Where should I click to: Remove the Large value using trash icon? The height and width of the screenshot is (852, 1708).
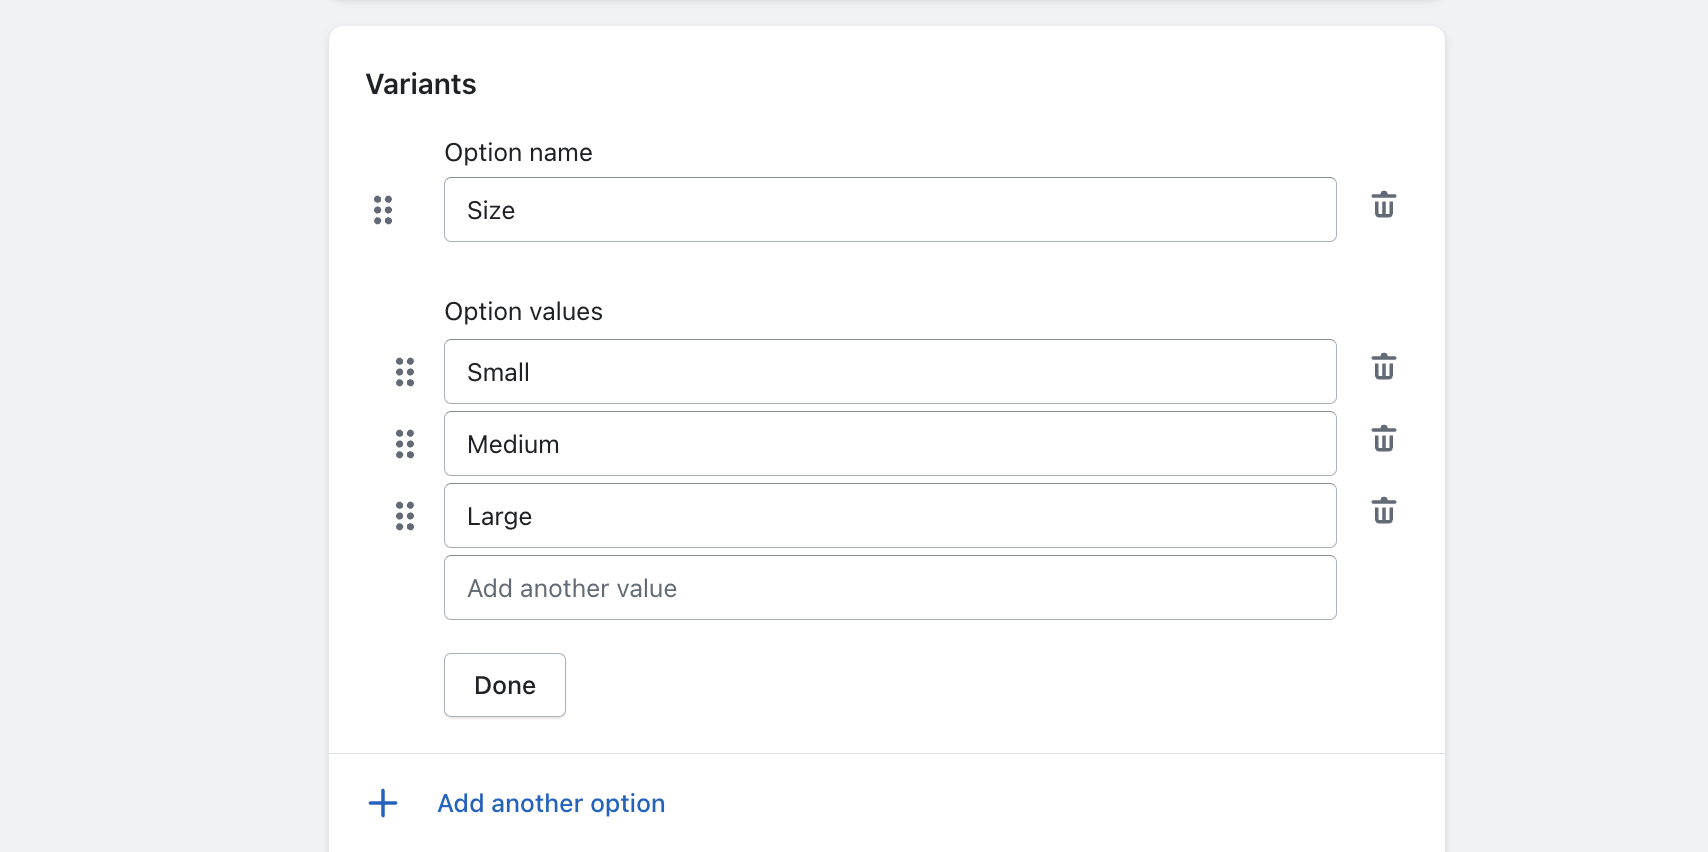point(1384,511)
